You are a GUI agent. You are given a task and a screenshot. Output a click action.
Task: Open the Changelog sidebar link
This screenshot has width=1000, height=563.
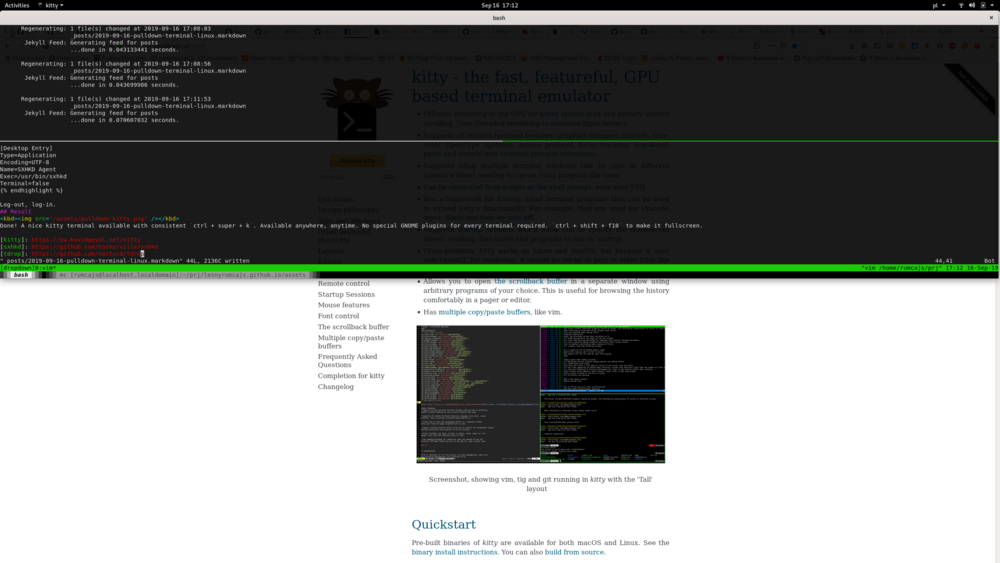click(335, 387)
